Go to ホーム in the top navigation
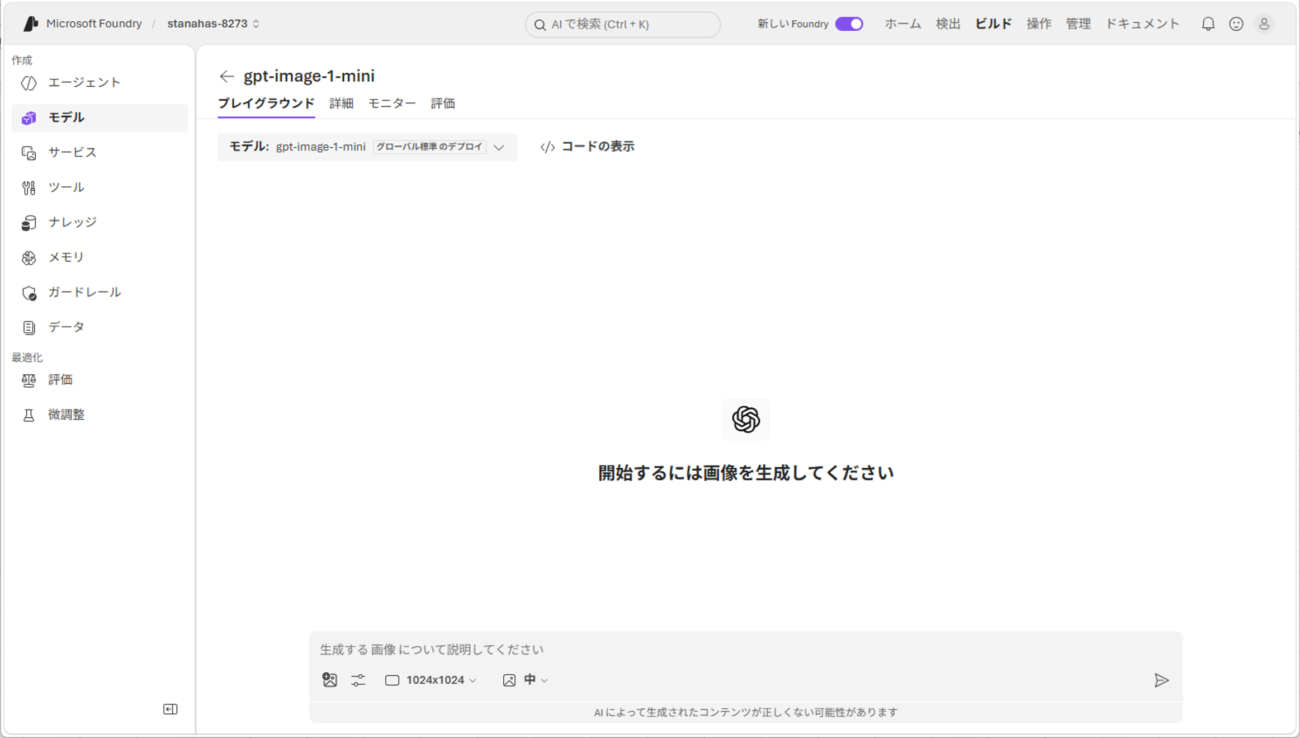 pyautogui.click(x=903, y=24)
